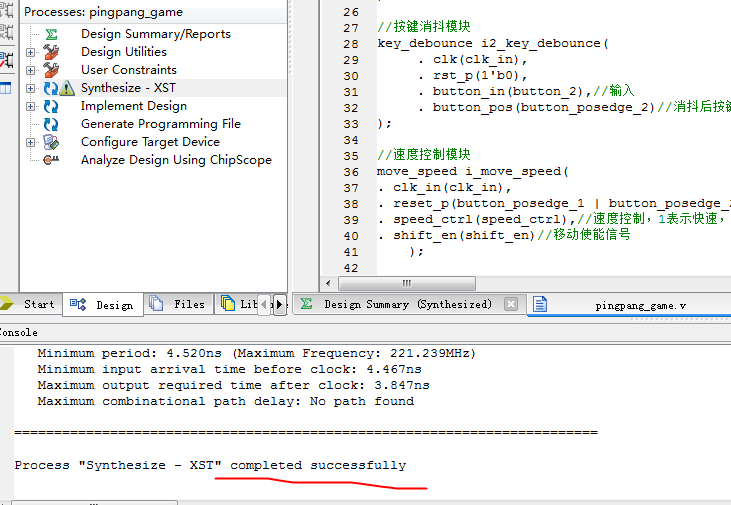Viewport: 731px width, 505px height.
Task: Click the Design Utilities toolbox icon
Action: point(51,52)
